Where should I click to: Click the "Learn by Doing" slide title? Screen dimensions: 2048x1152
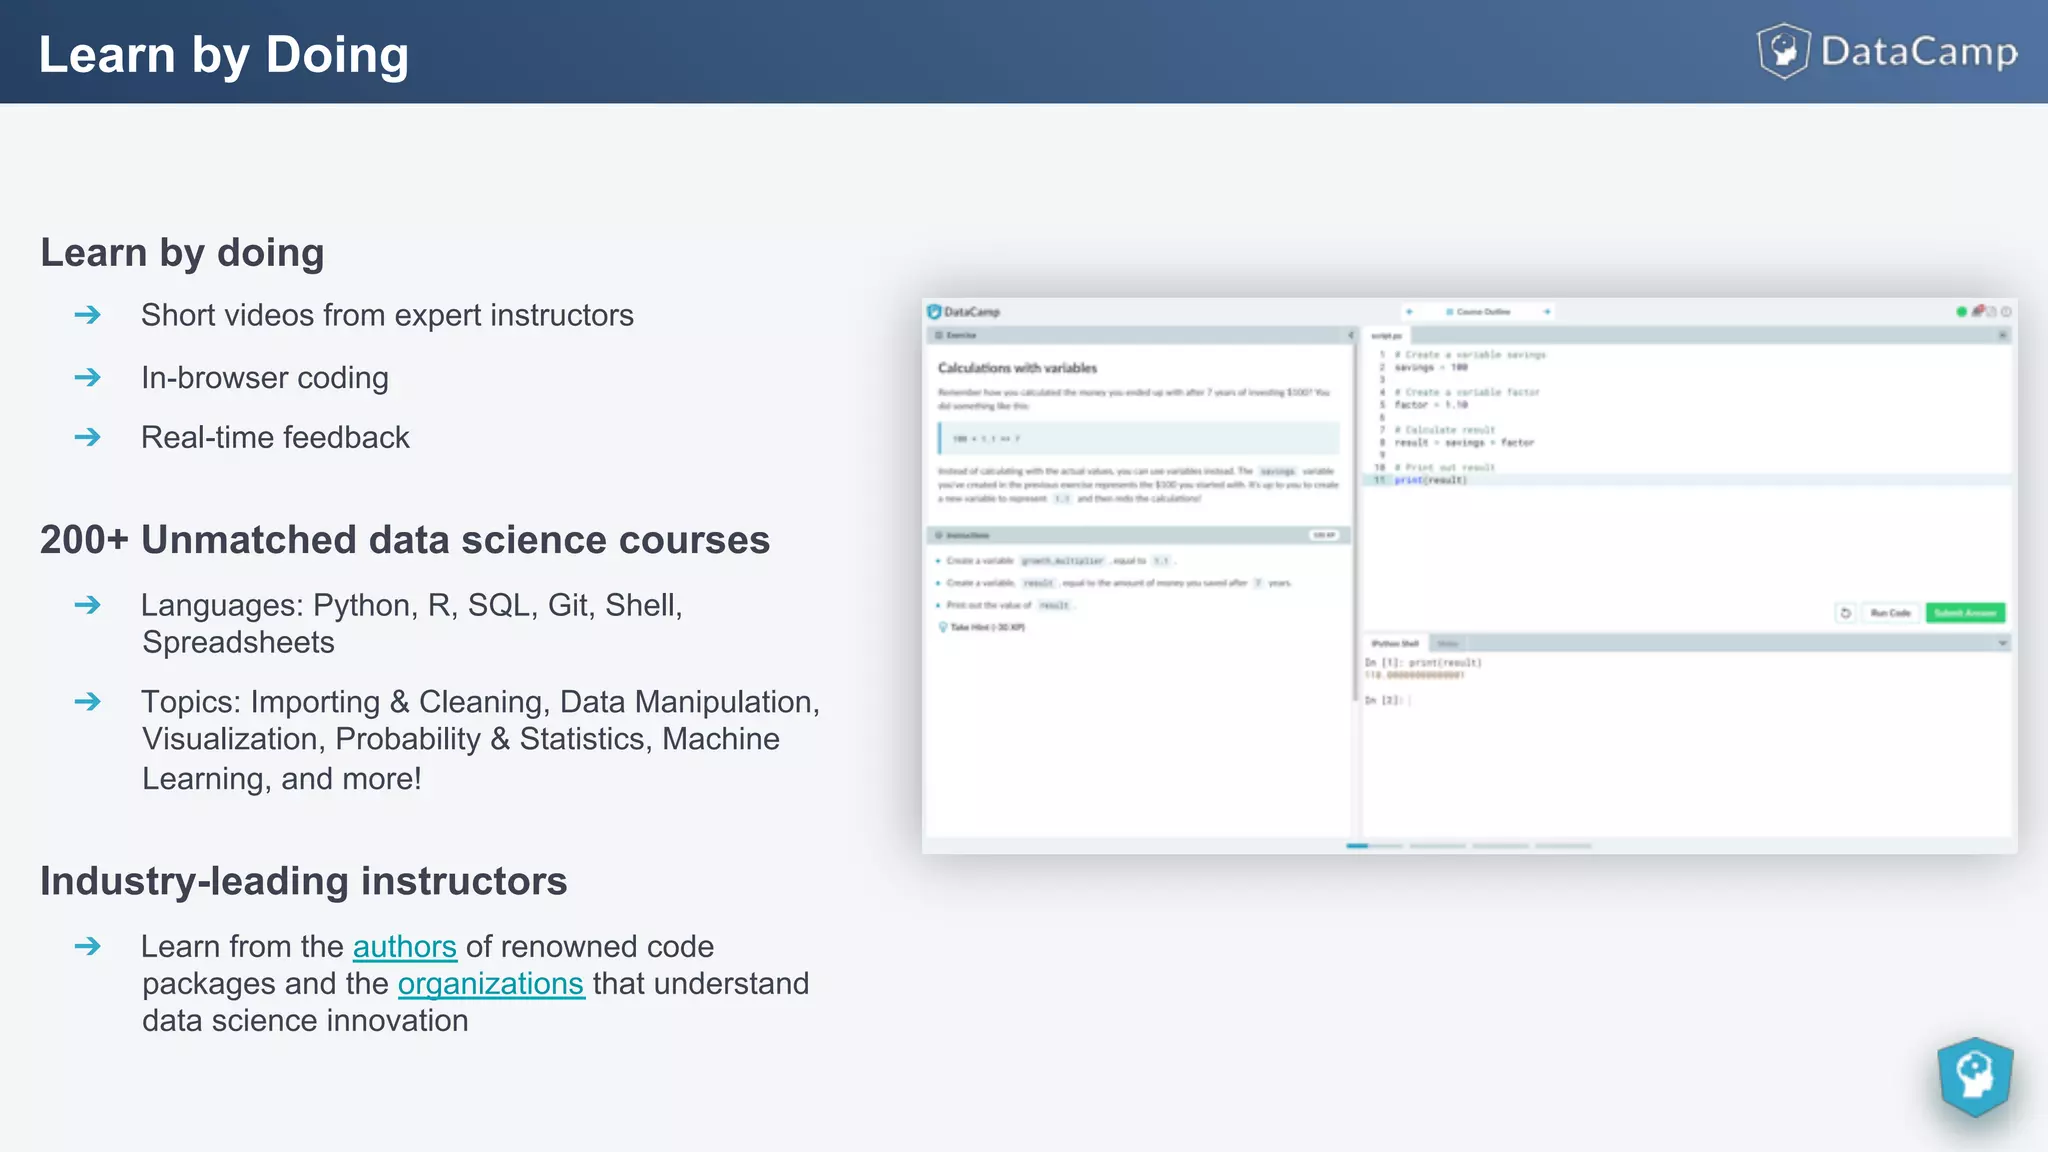pos(224,54)
